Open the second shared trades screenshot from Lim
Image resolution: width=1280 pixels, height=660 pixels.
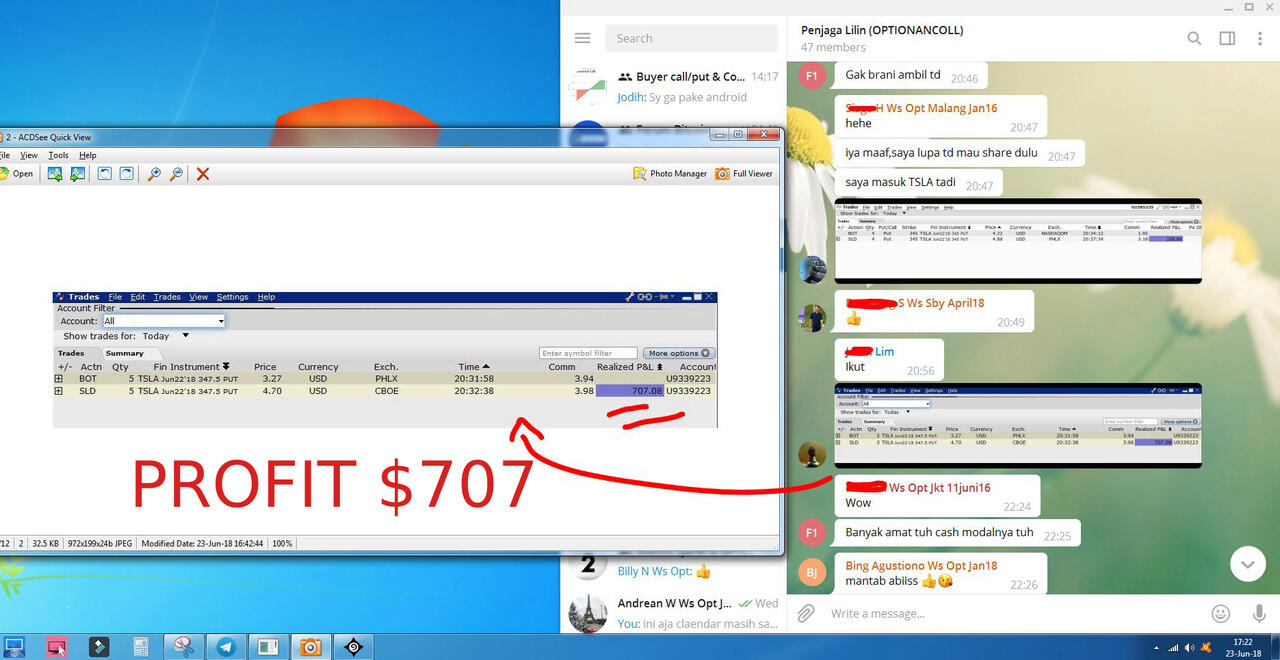(1018, 426)
